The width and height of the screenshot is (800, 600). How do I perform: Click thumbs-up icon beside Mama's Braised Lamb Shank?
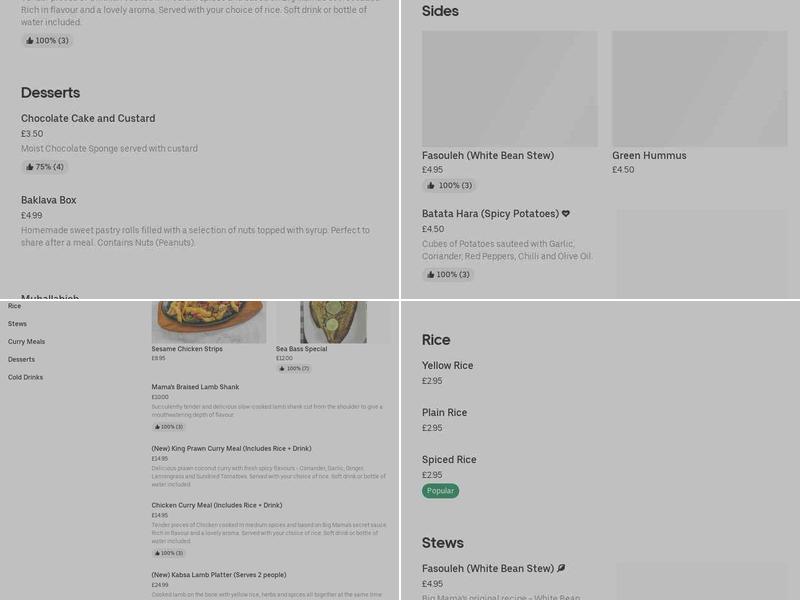tap(158, 426)
